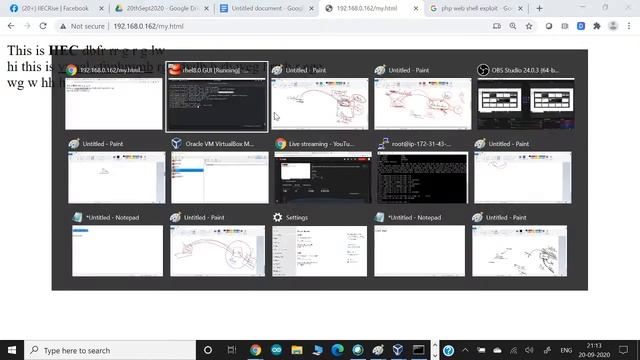
Task: Select the 192.168.0.162/my.html browser tab
Action: [367, 8]
